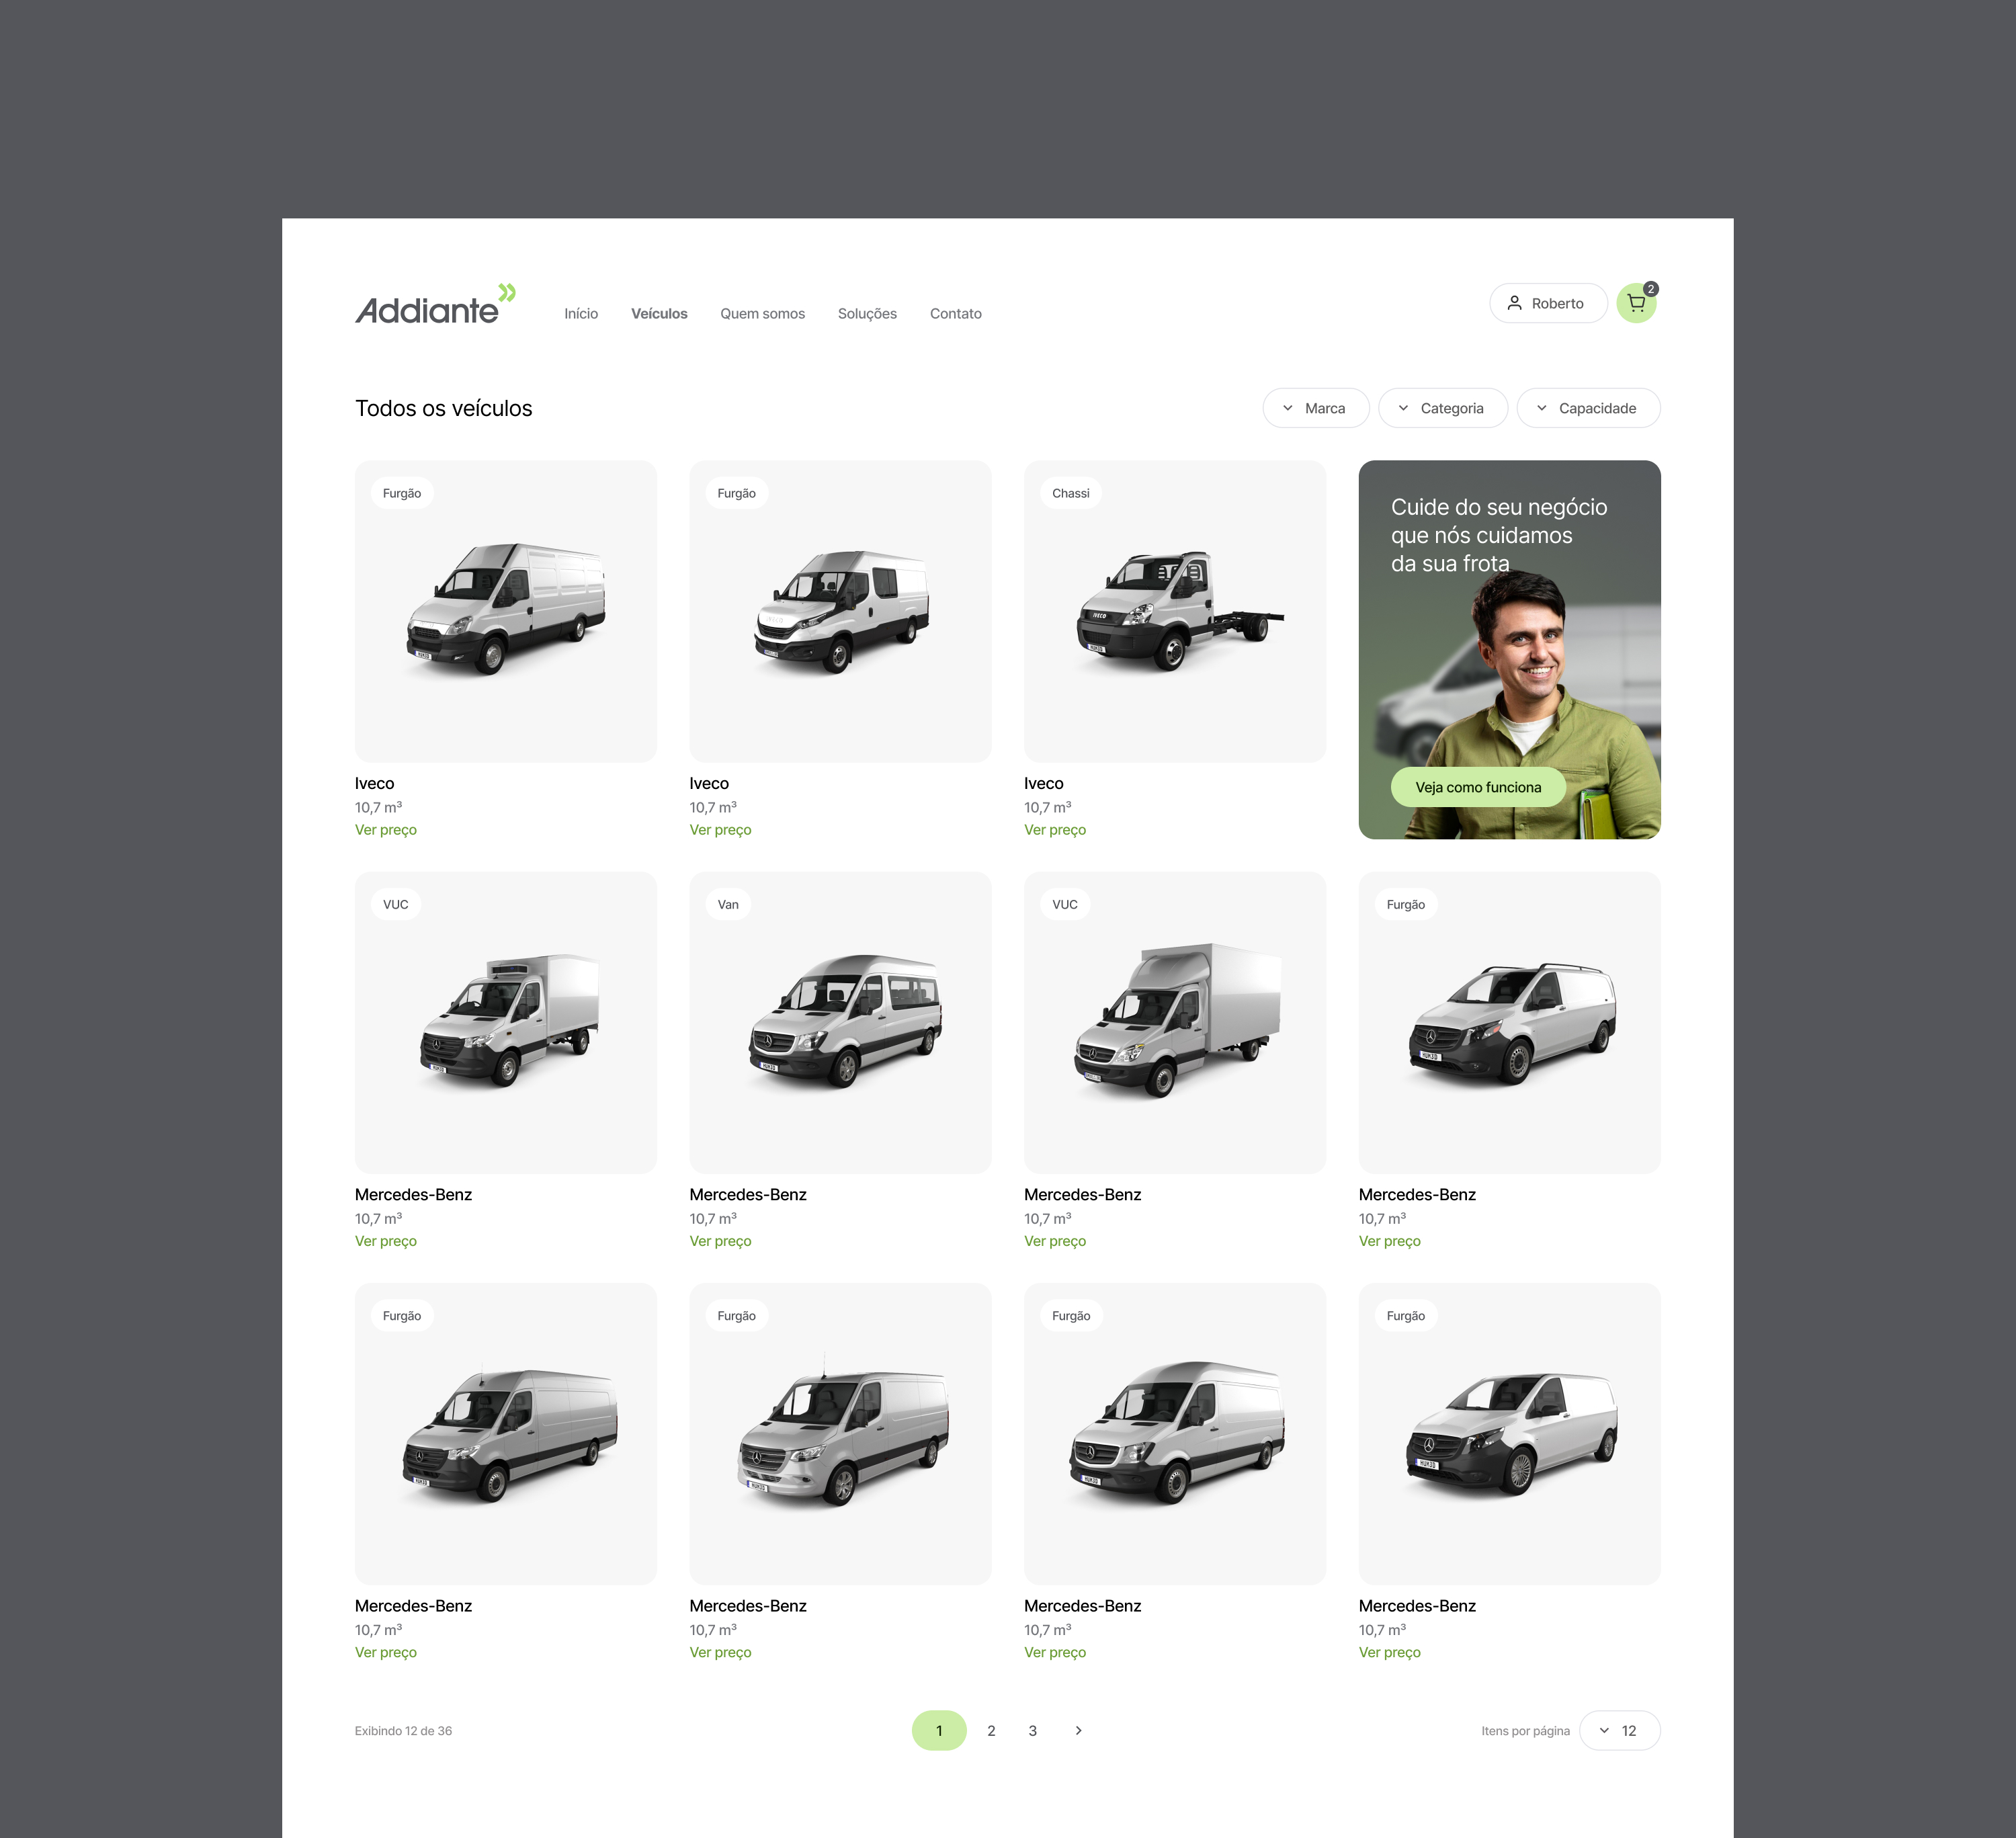Select pagination page 3
Viewport: 2016px width, 1838px height.
(1032, 1730)
